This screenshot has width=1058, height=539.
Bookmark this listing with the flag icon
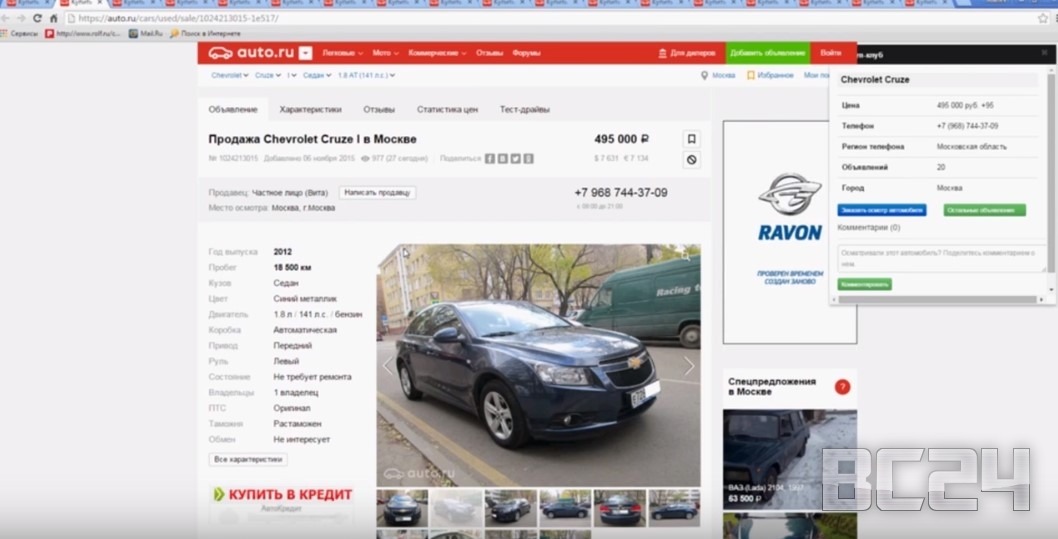pos(691,139)
